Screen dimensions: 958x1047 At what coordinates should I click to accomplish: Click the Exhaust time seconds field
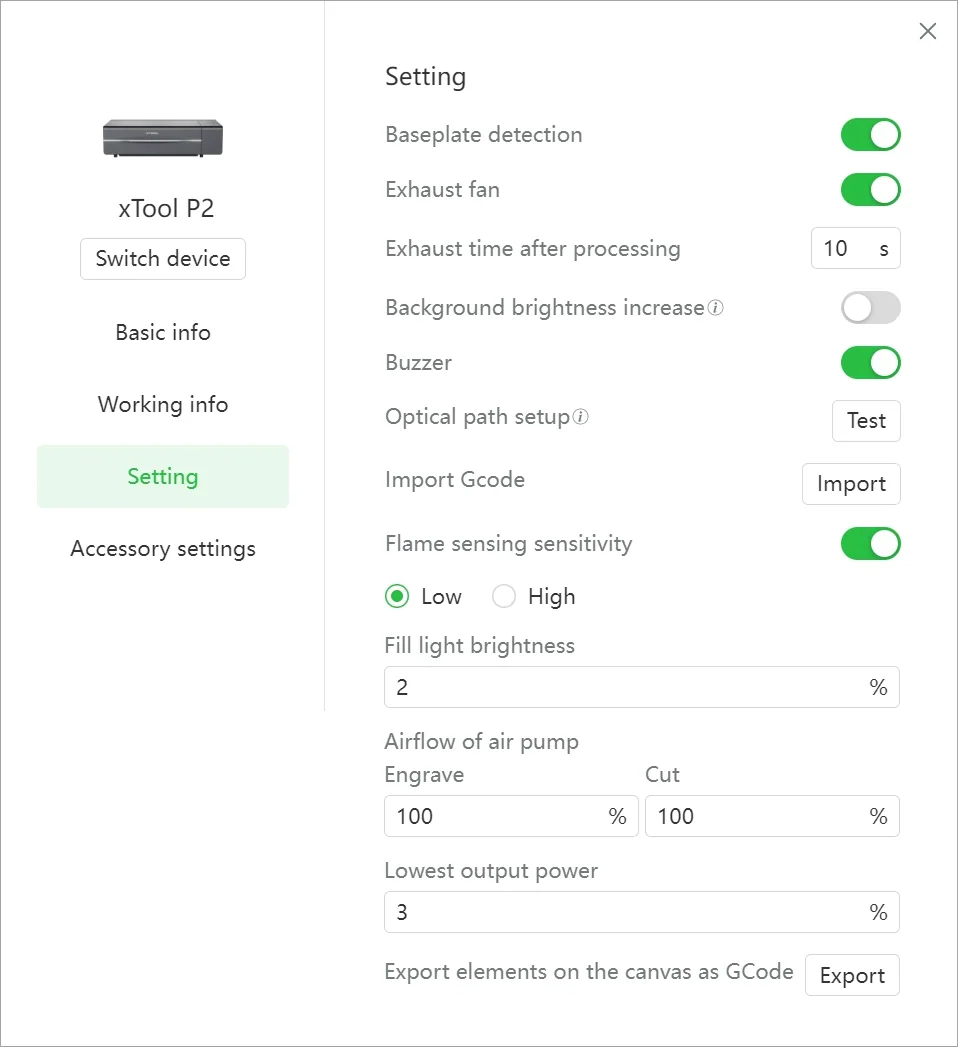coord(855,248)
